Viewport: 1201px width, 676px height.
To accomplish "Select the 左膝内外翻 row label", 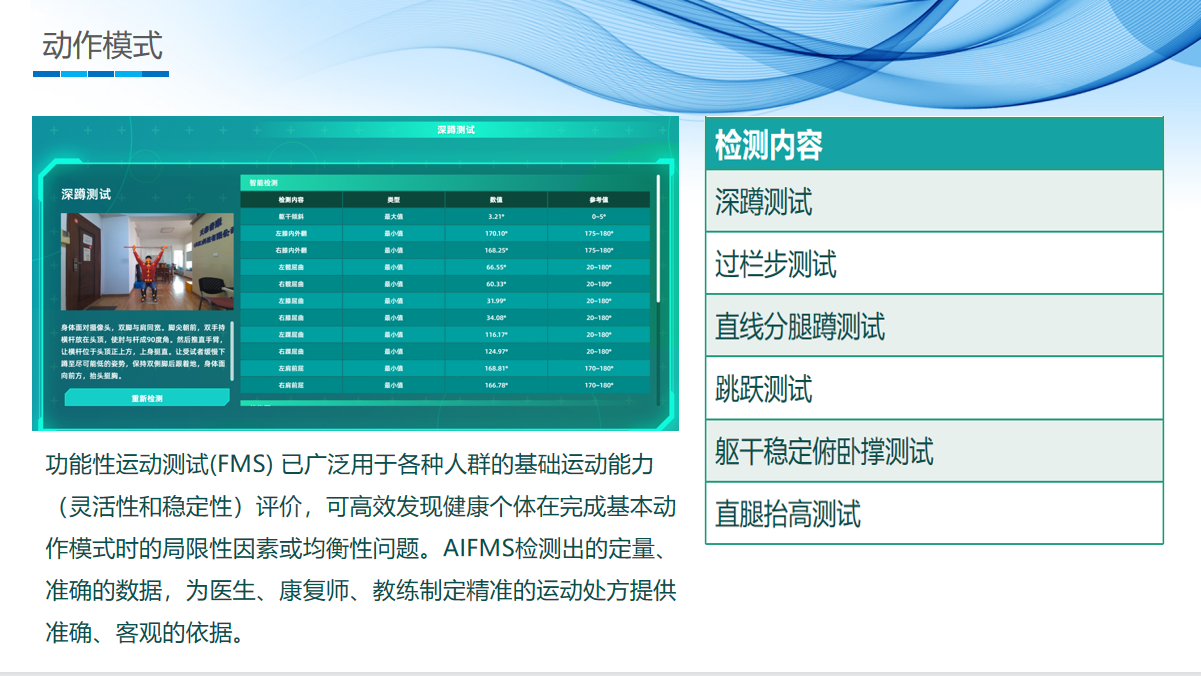I will [291, 233].
